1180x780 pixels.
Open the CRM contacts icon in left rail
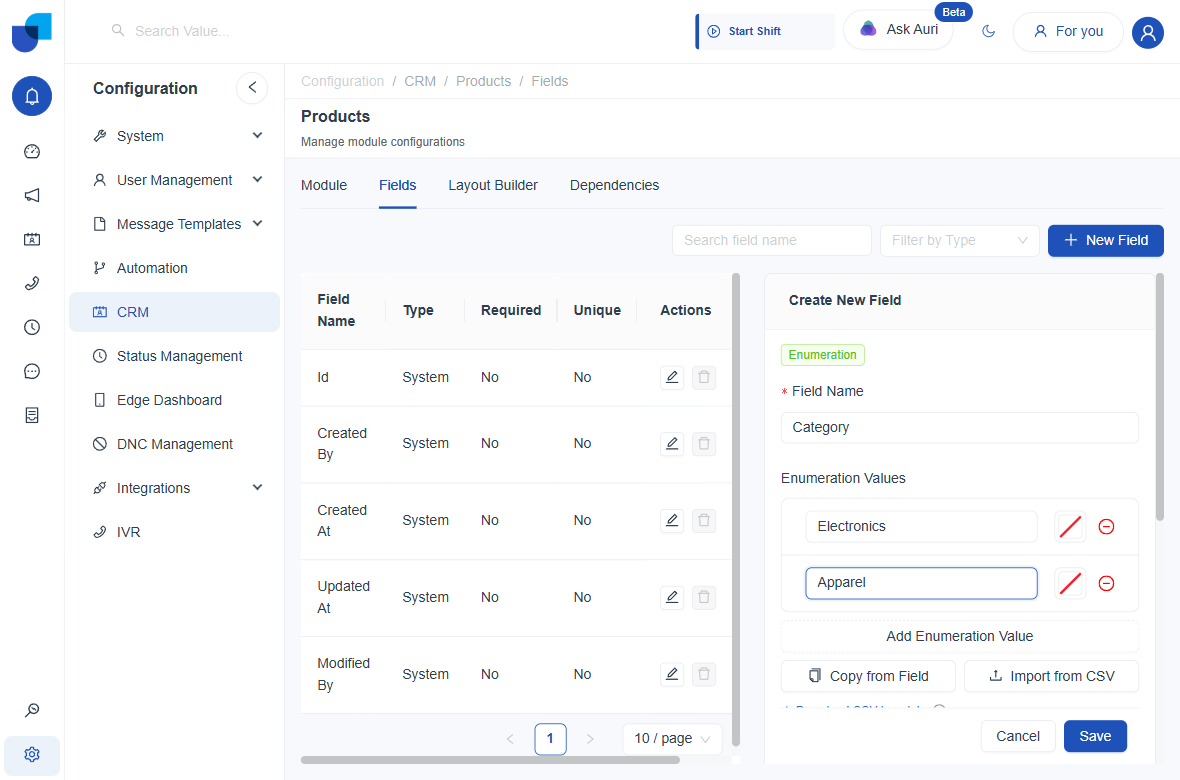(32, 239)
